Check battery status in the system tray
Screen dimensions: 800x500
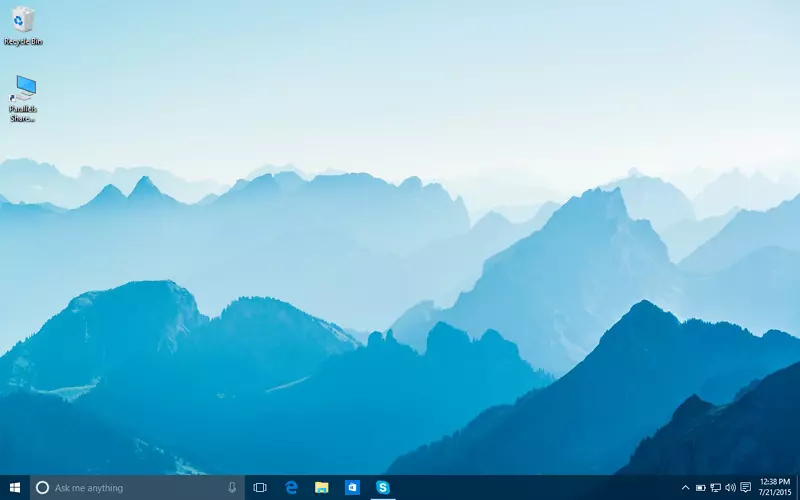701,488
